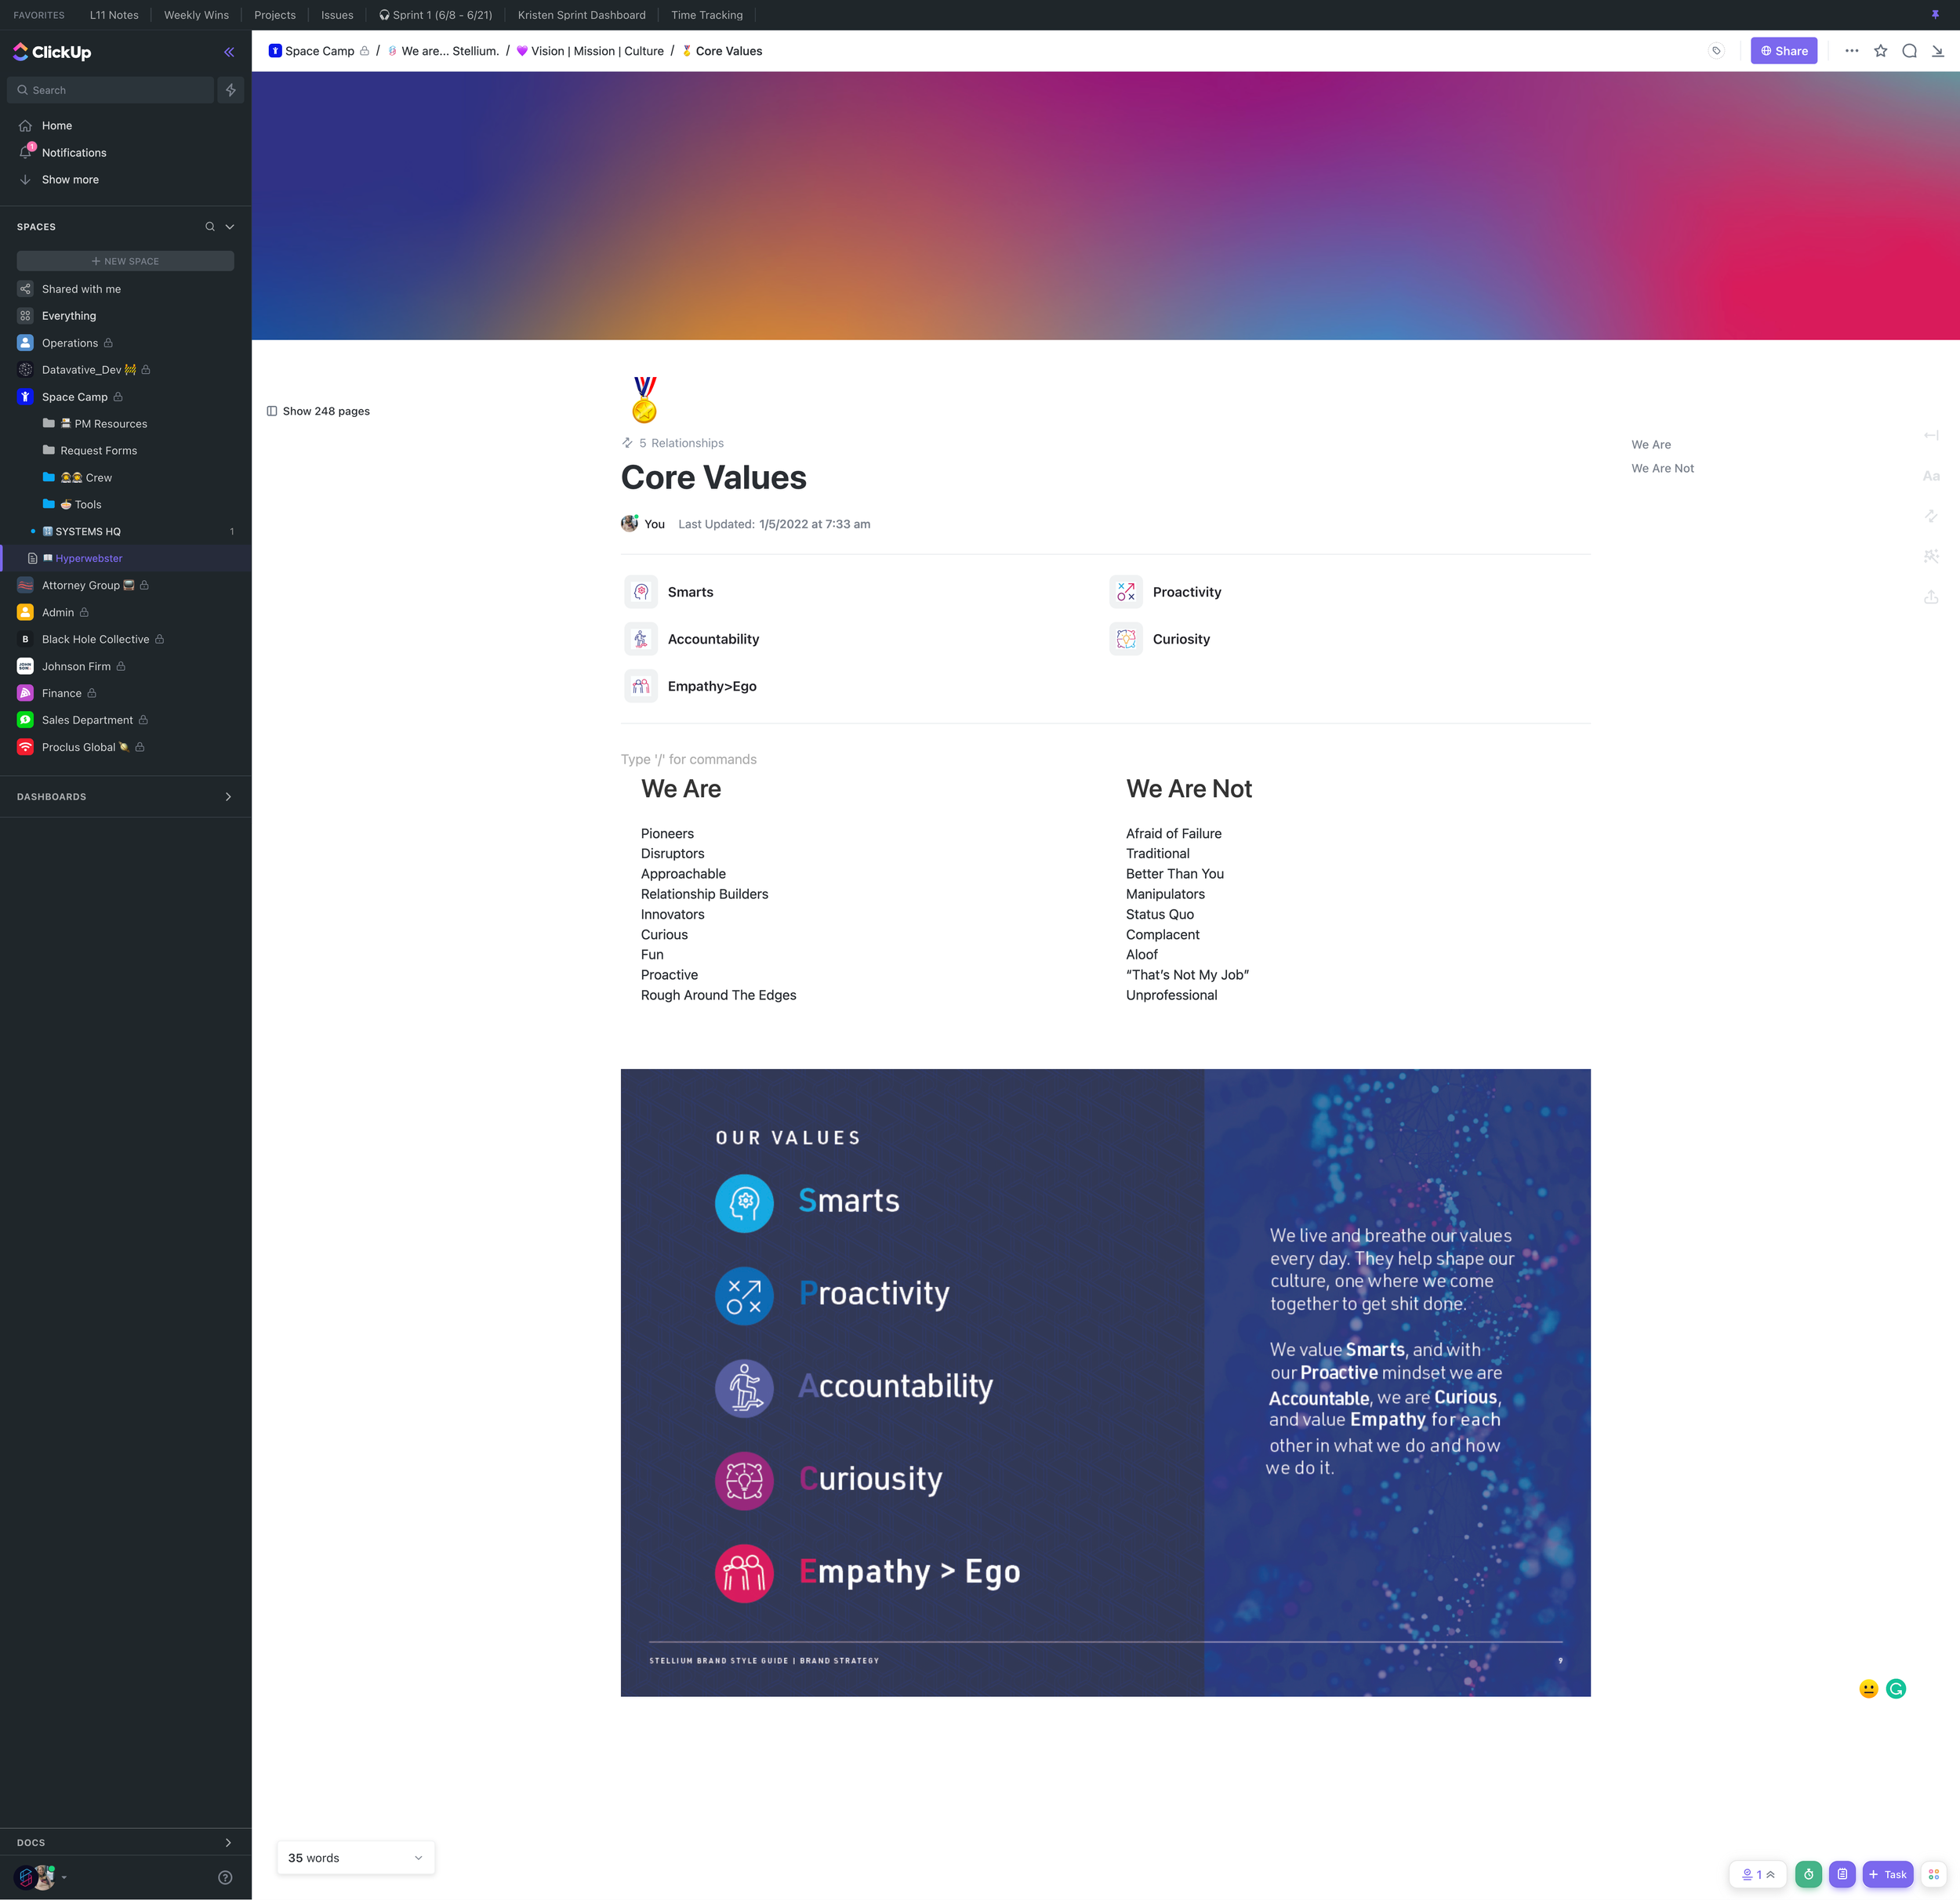The height and width of the screenshot is (1900, 1960).
Task: Expand the Dashboards section
Action: click(228, 797)
